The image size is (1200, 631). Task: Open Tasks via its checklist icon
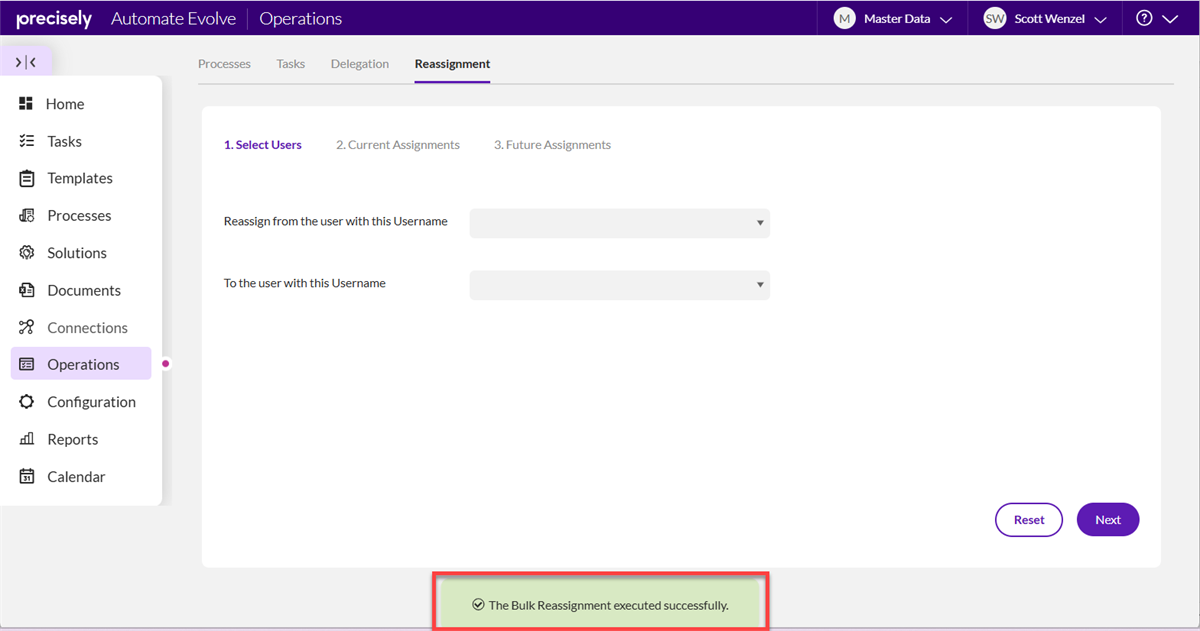27,141
